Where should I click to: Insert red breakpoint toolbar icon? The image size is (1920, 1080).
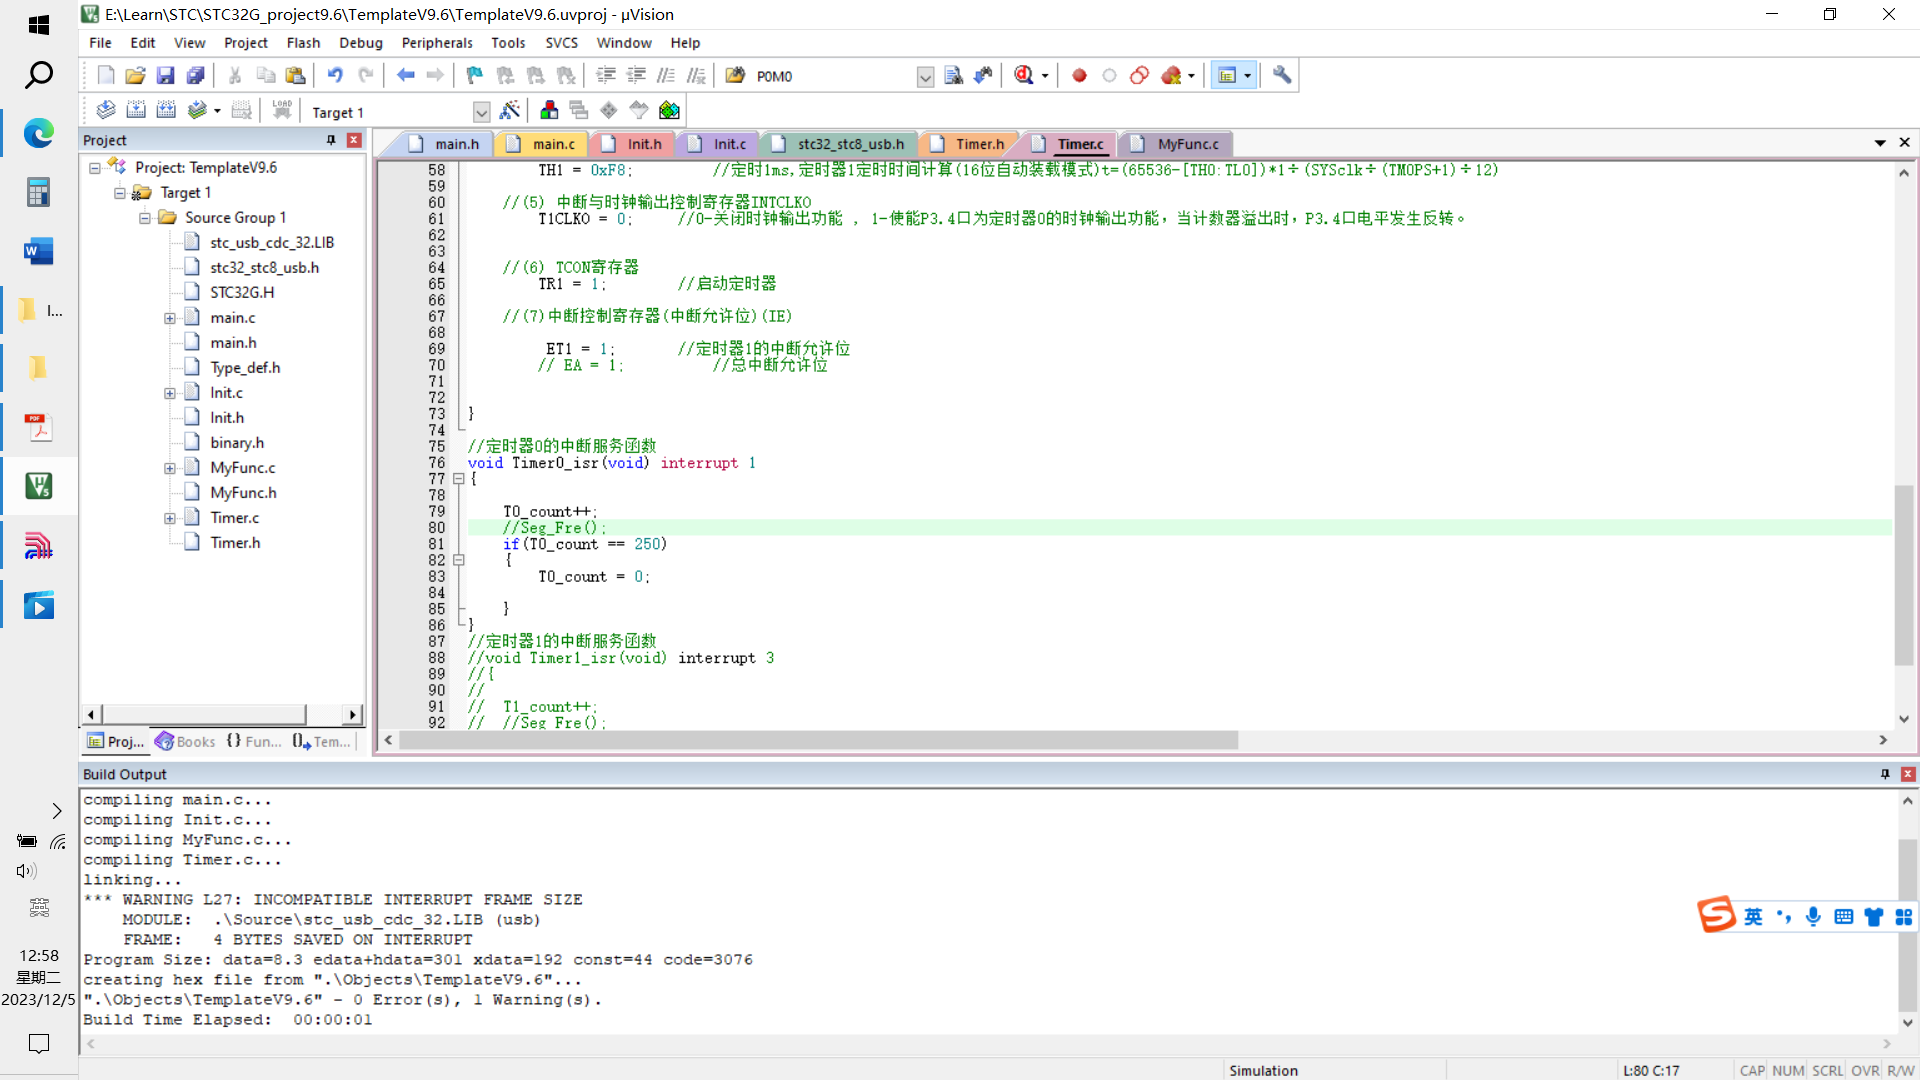pos(1079,75)
